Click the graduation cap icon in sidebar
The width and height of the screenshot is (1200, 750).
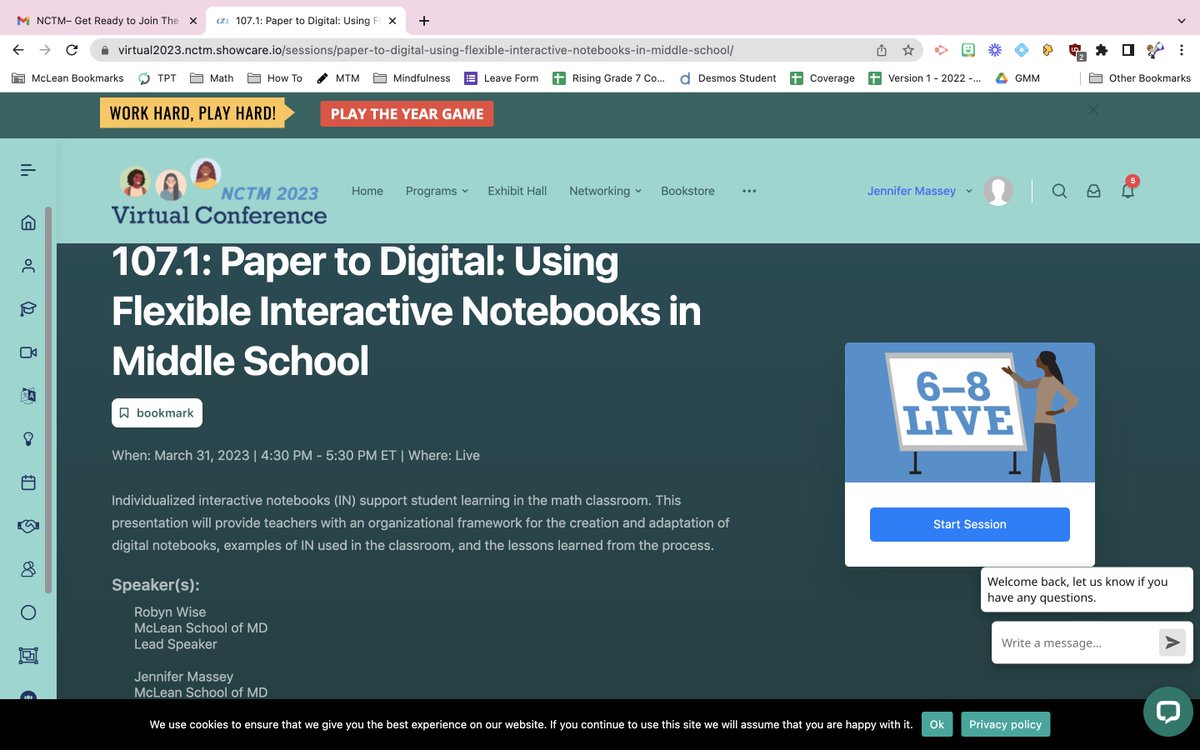tap(28, 309)
